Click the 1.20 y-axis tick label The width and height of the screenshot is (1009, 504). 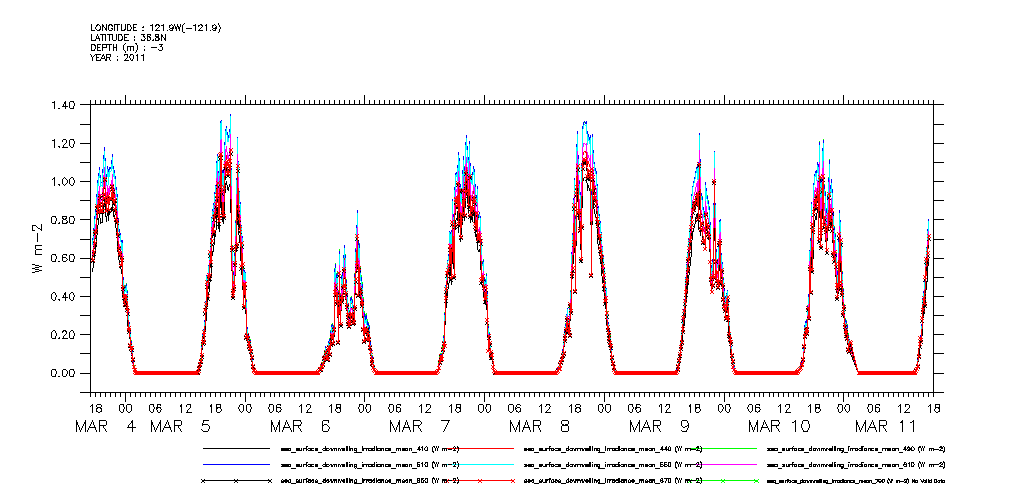tap(63, 143)
